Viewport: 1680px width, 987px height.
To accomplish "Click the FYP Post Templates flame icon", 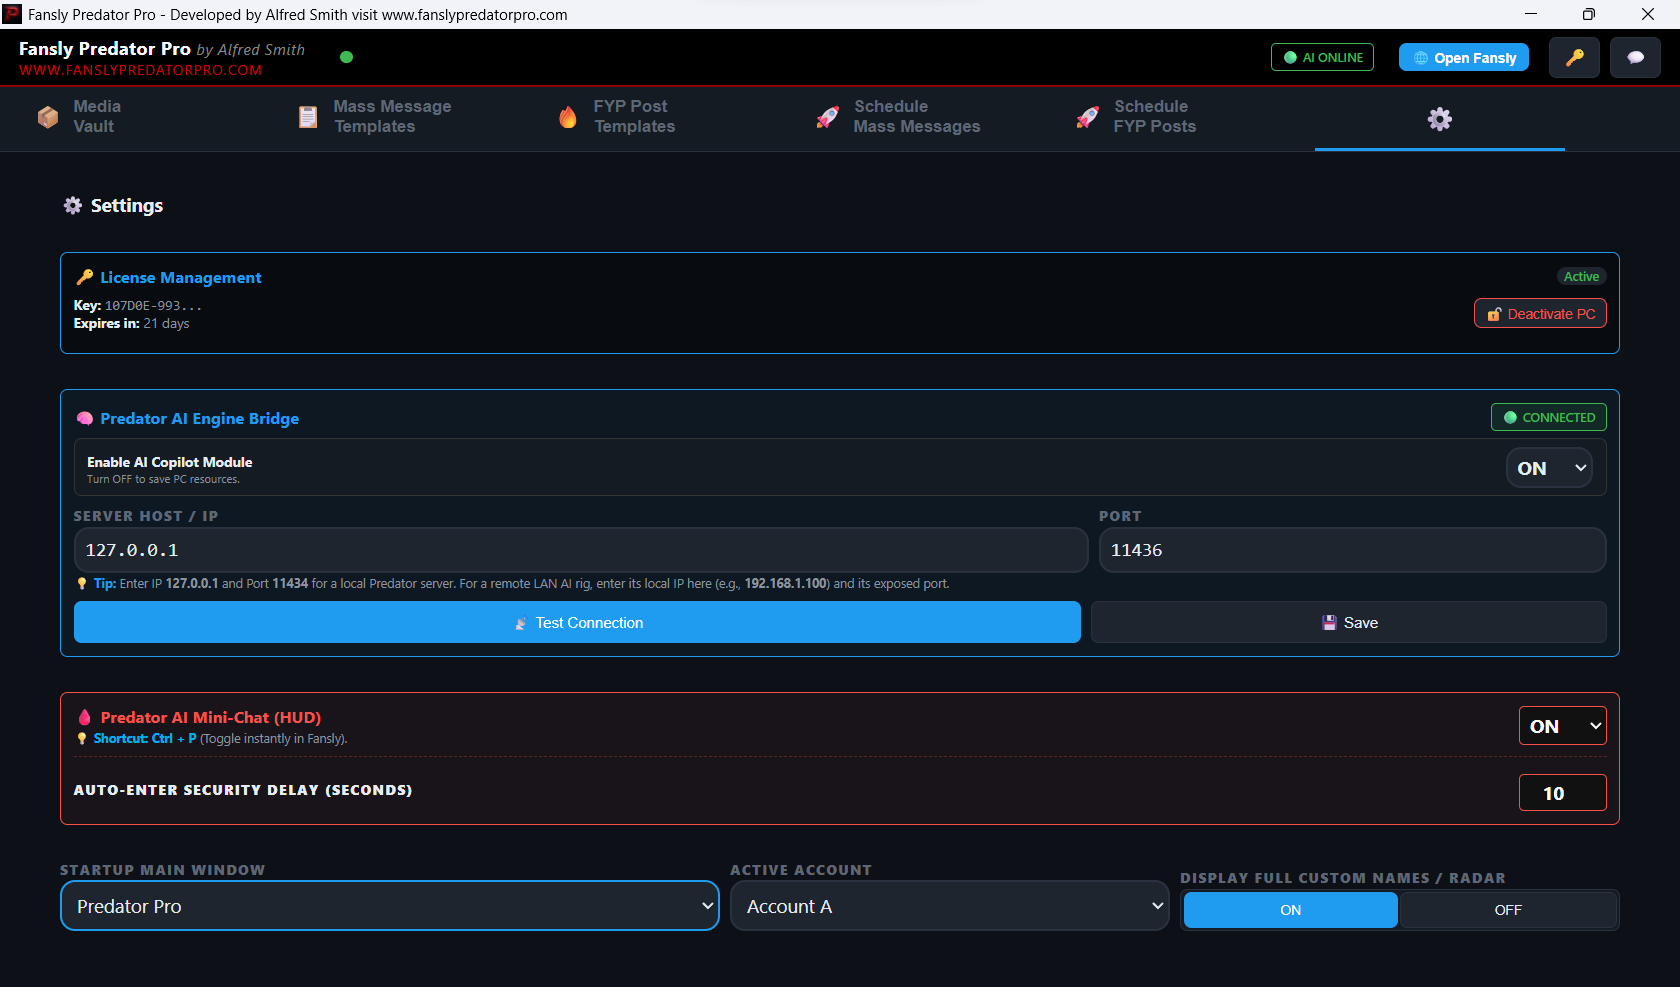I will click(568, 117).
